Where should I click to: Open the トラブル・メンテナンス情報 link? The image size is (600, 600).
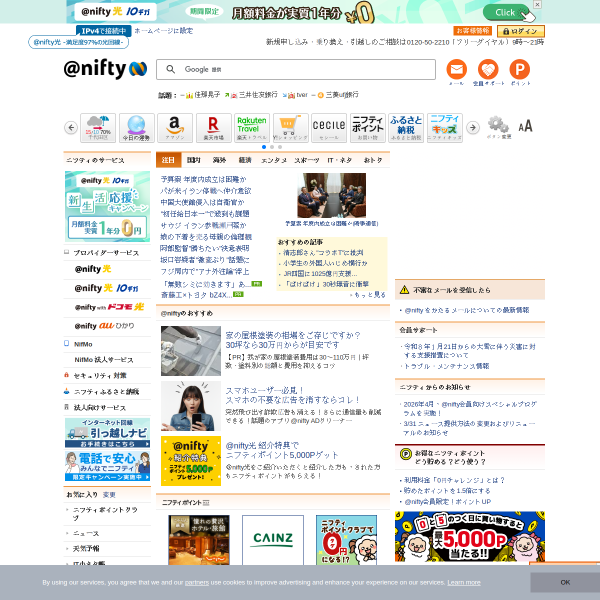446,366
